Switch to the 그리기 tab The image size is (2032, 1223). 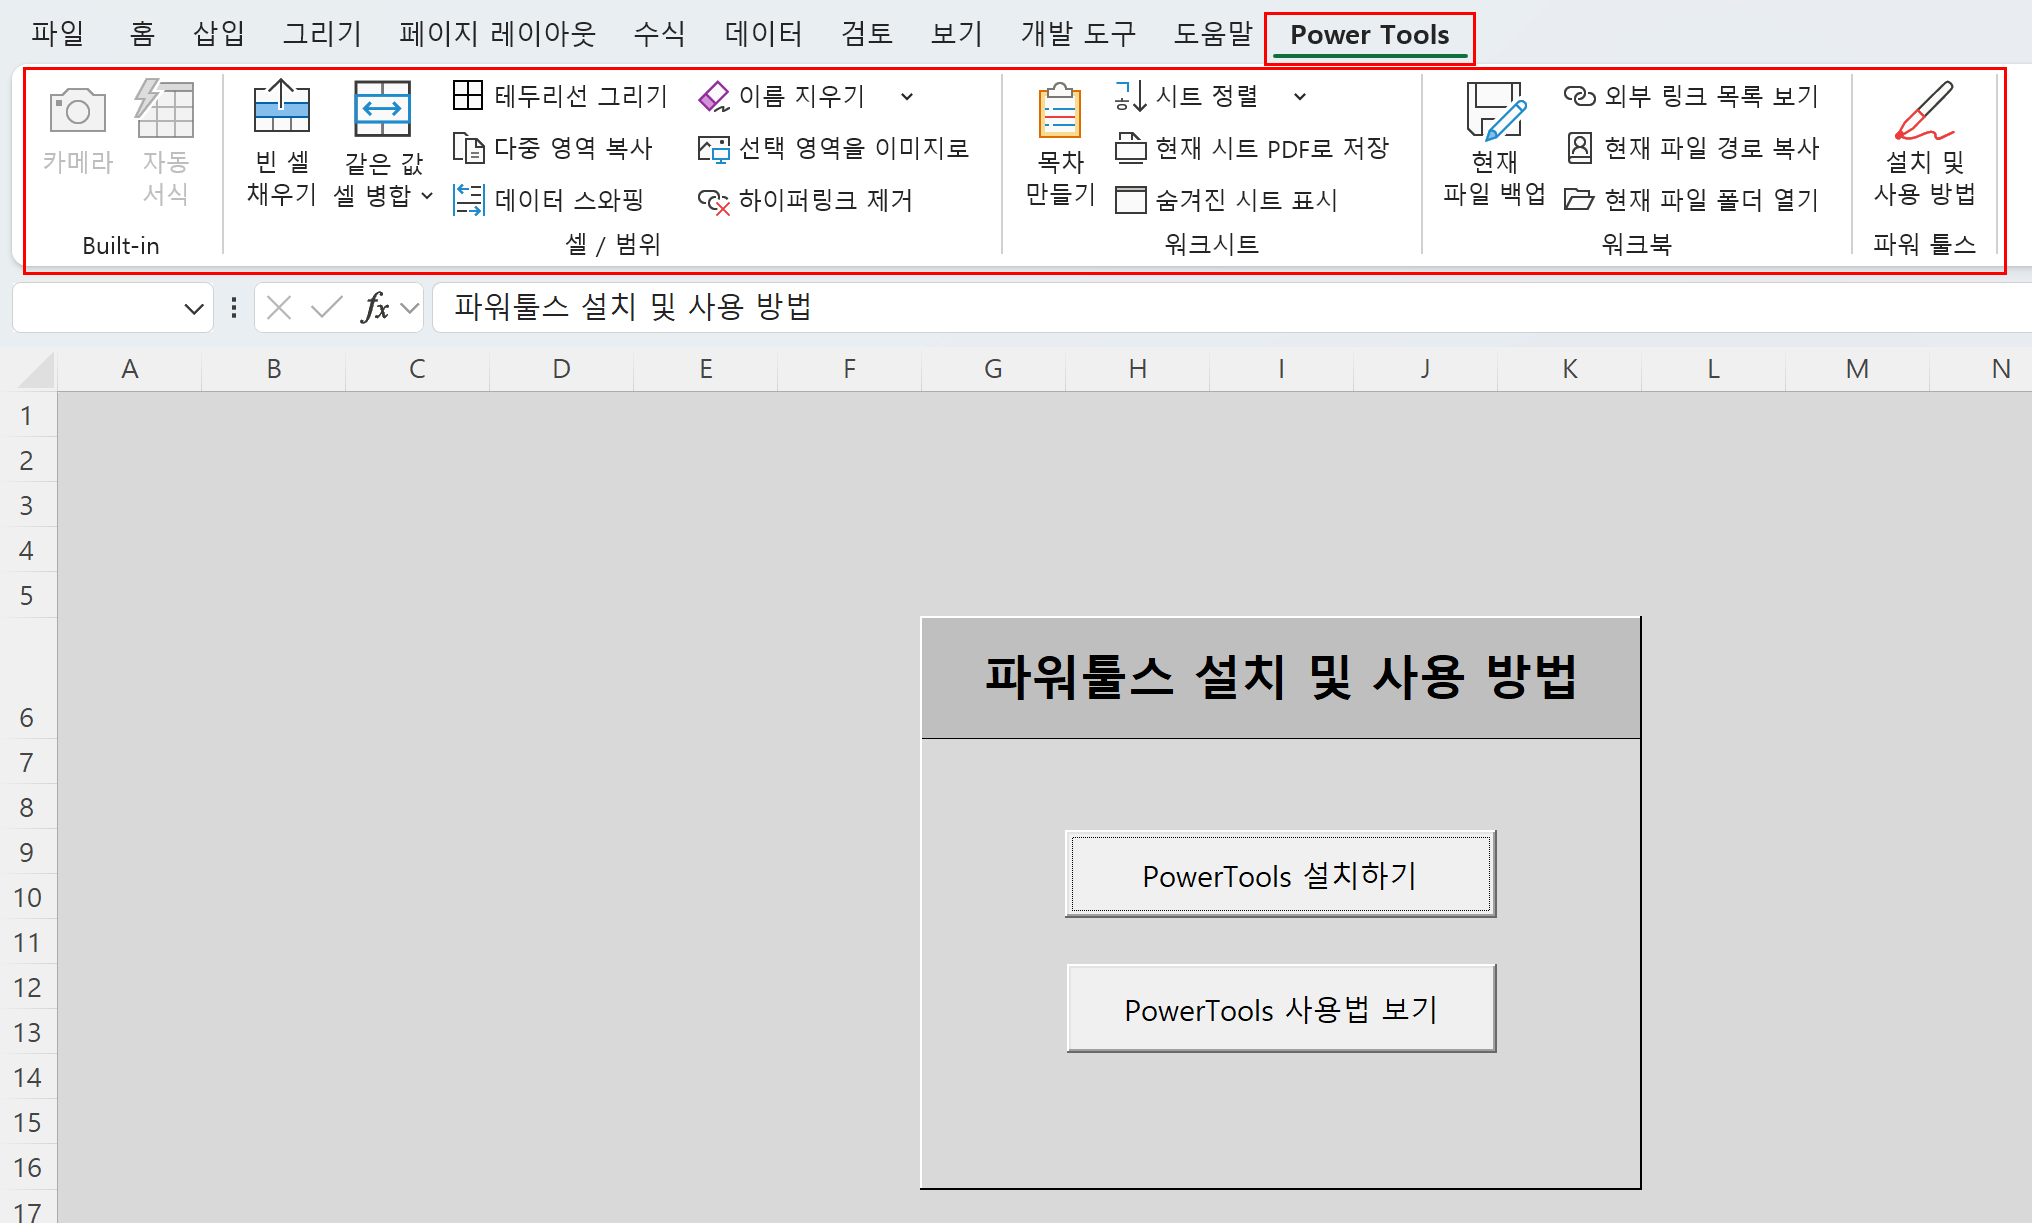(322, 34)
